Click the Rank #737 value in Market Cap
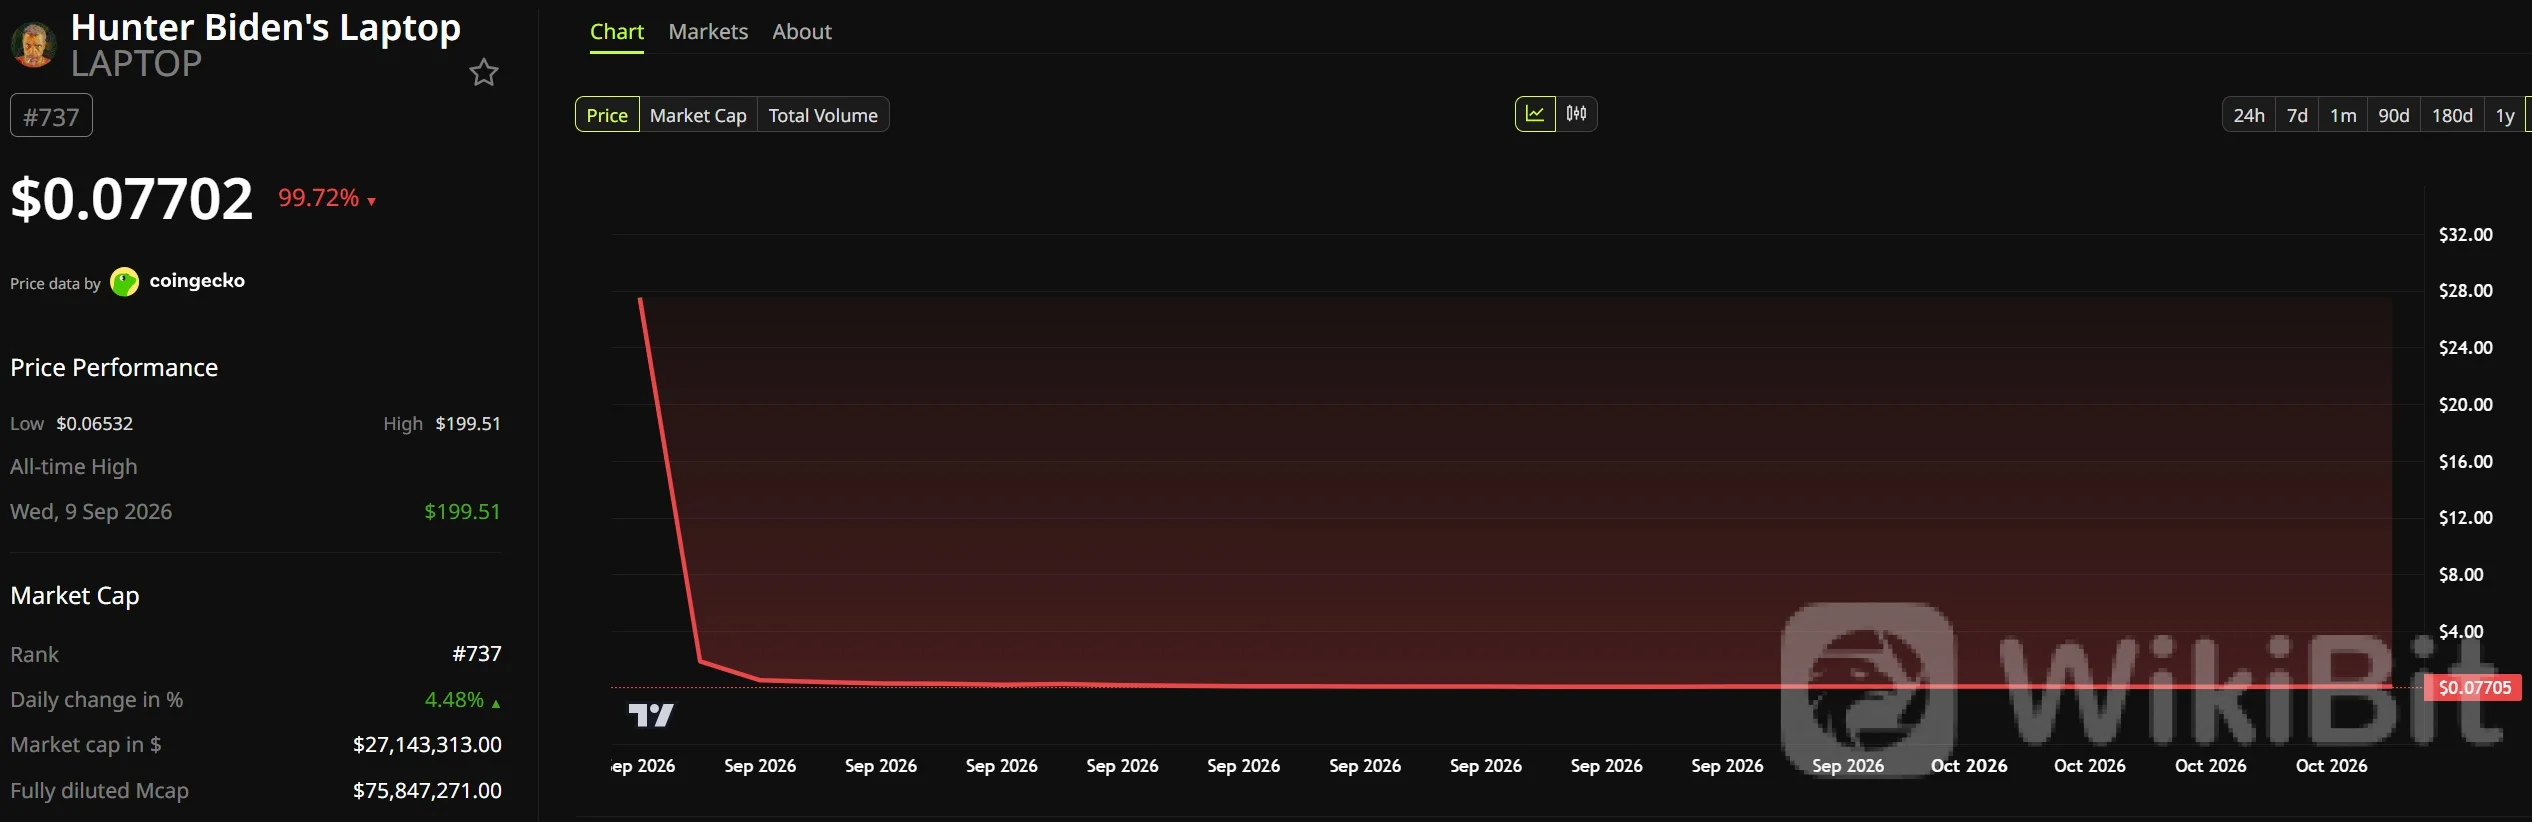 coord(477,654)
